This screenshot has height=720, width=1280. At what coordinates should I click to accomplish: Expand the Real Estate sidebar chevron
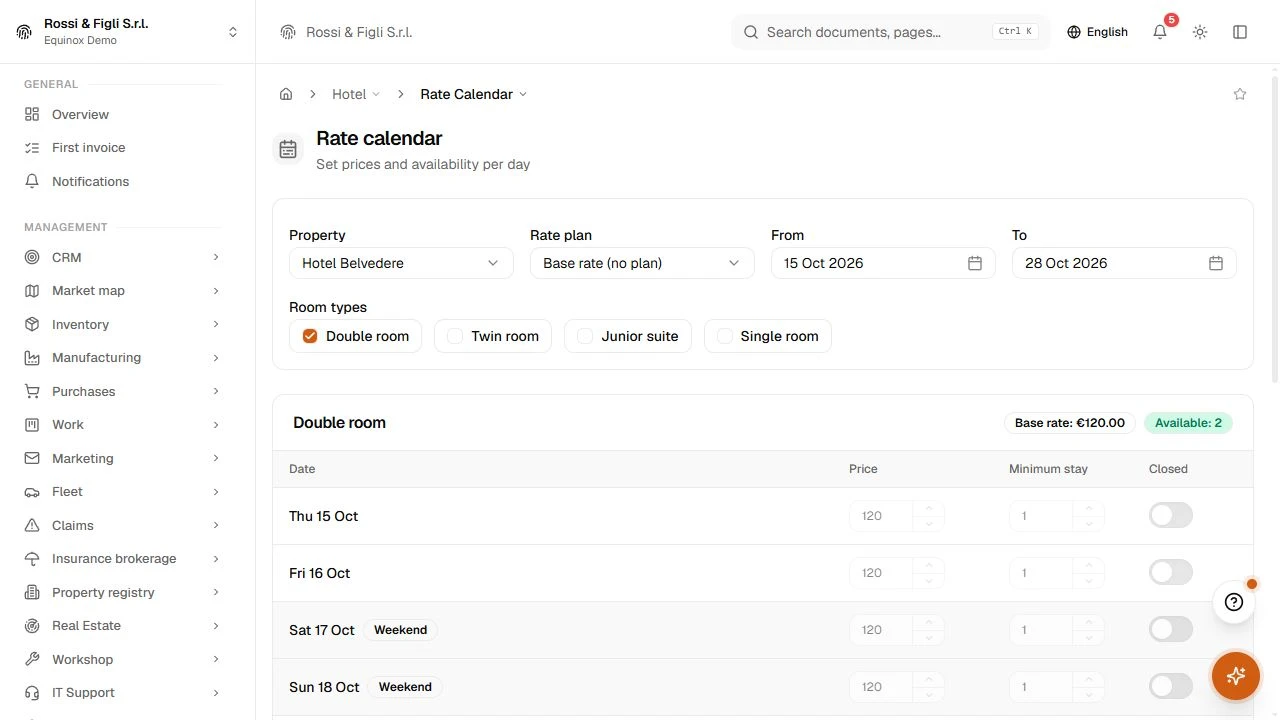tap(216, 626)
